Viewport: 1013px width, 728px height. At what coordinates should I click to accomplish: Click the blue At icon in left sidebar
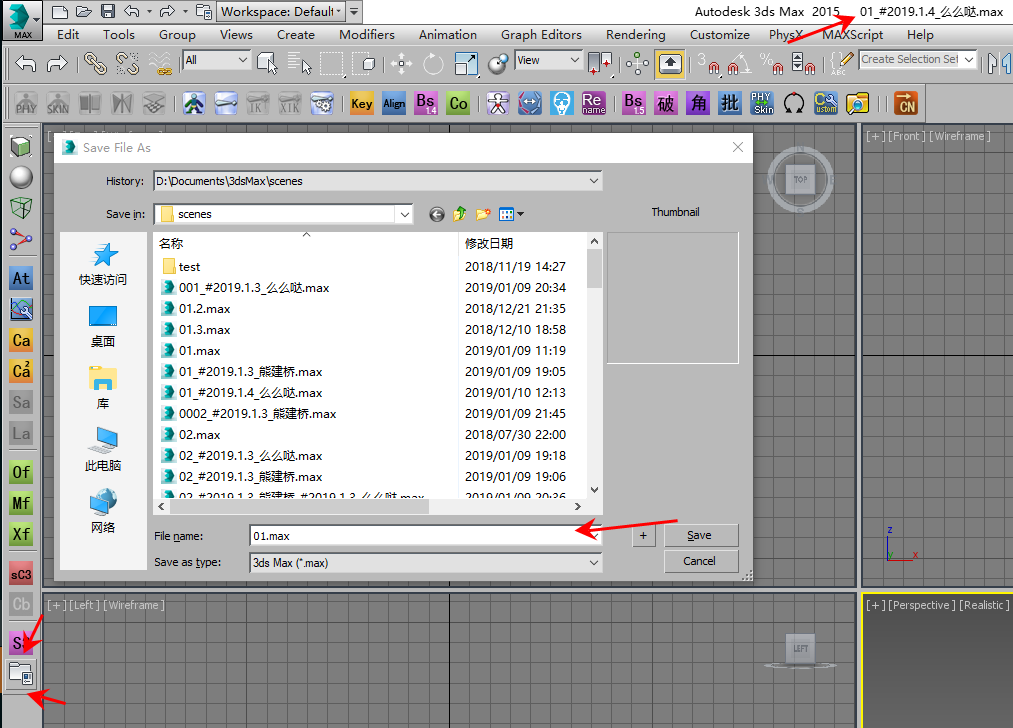21,278
